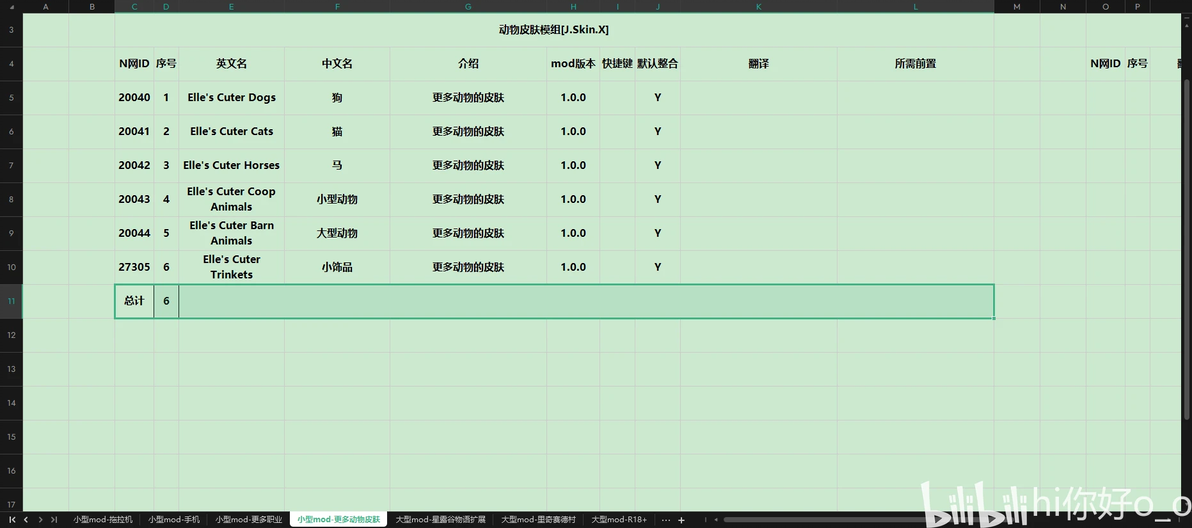Click version 1.0.0 in the Dogs row
The width and height of the screenshot is (1192, 528).
pos(573,97)
